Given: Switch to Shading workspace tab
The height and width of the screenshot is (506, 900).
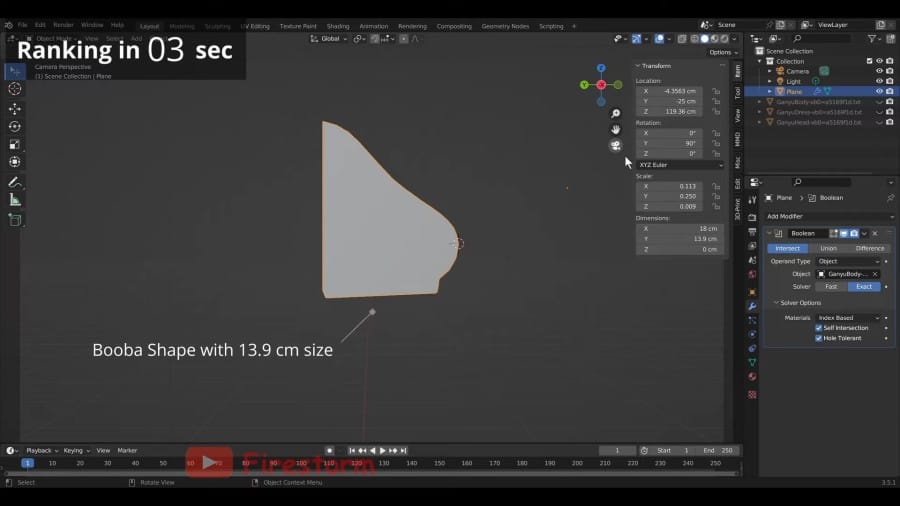Looking at the screenshot, I should [338, 26].
